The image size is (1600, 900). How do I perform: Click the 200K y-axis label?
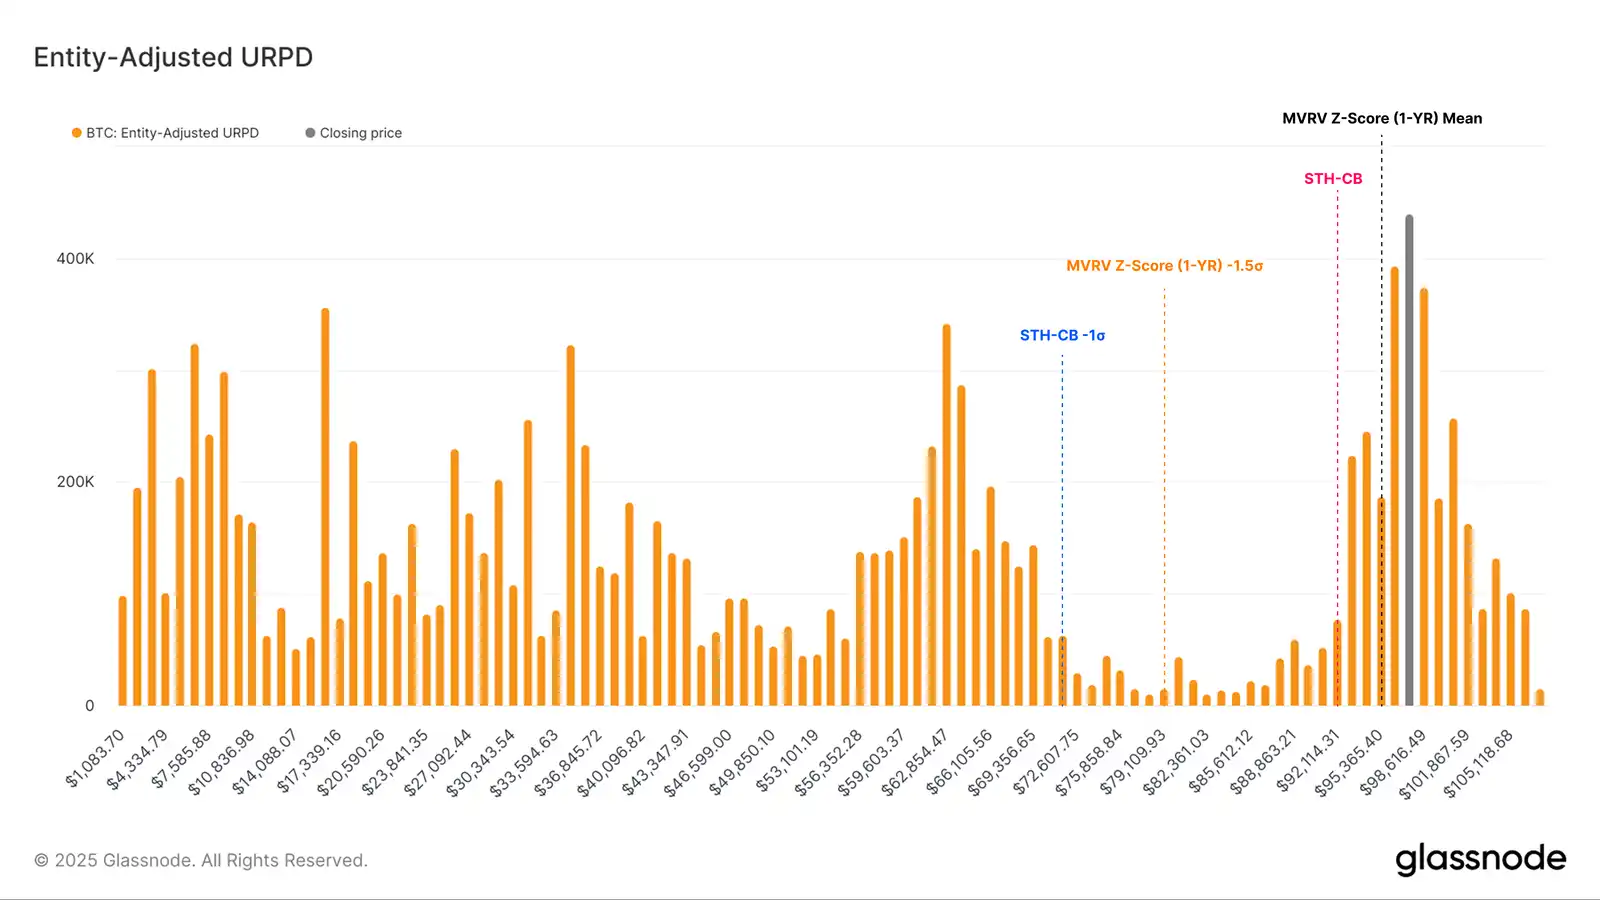point(75,482)
